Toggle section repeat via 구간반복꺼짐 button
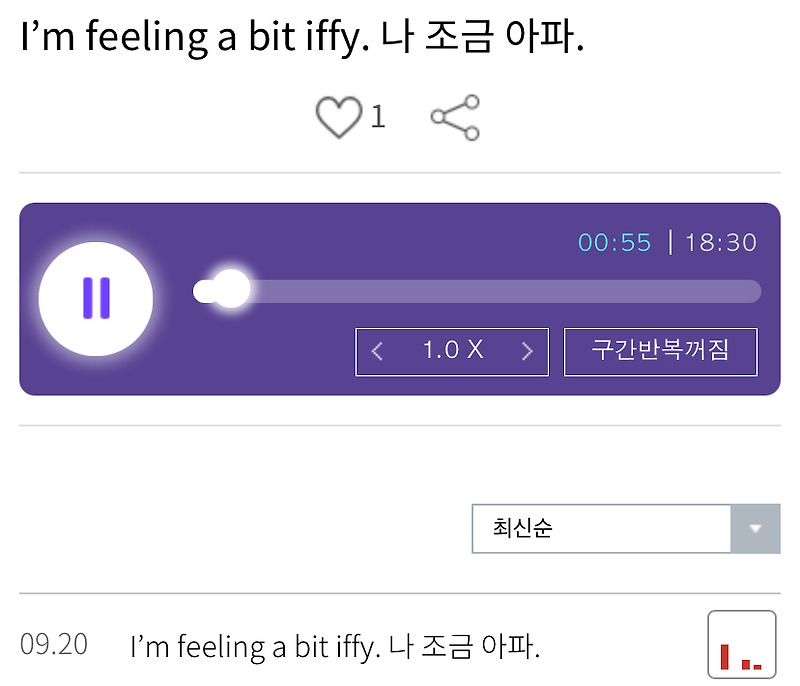Image resolution: width=800 pixels, height=686 pixels. tap(660, 351)
